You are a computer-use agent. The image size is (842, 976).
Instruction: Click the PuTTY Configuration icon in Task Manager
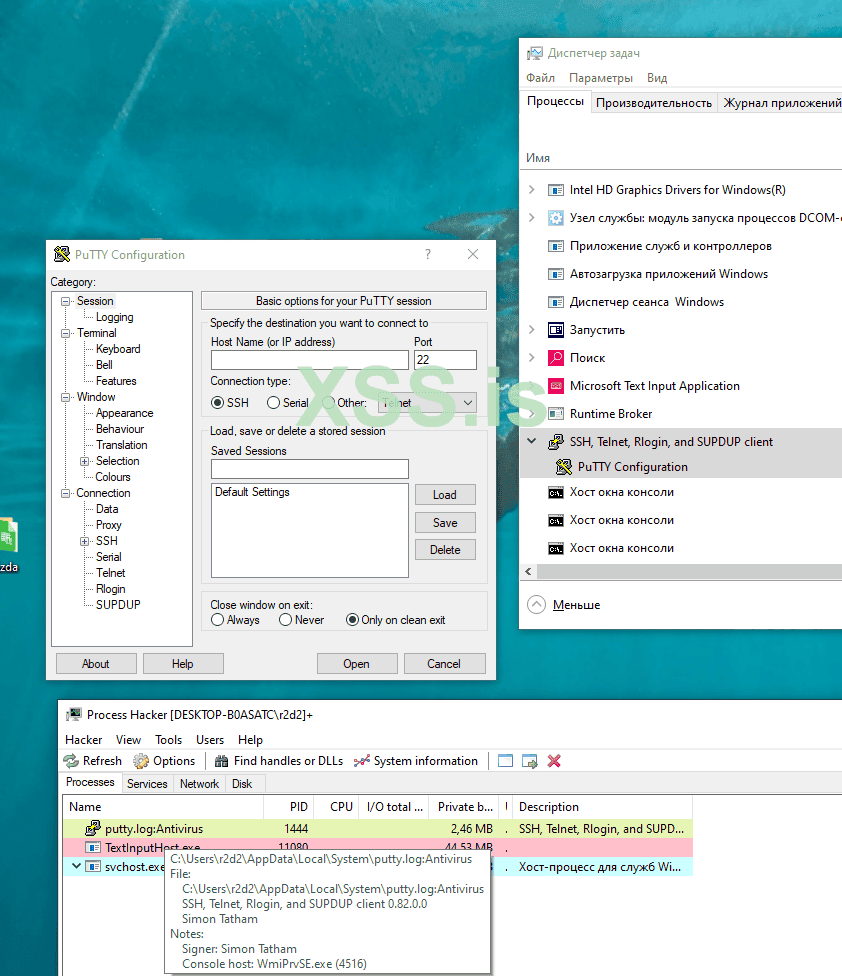564,467
